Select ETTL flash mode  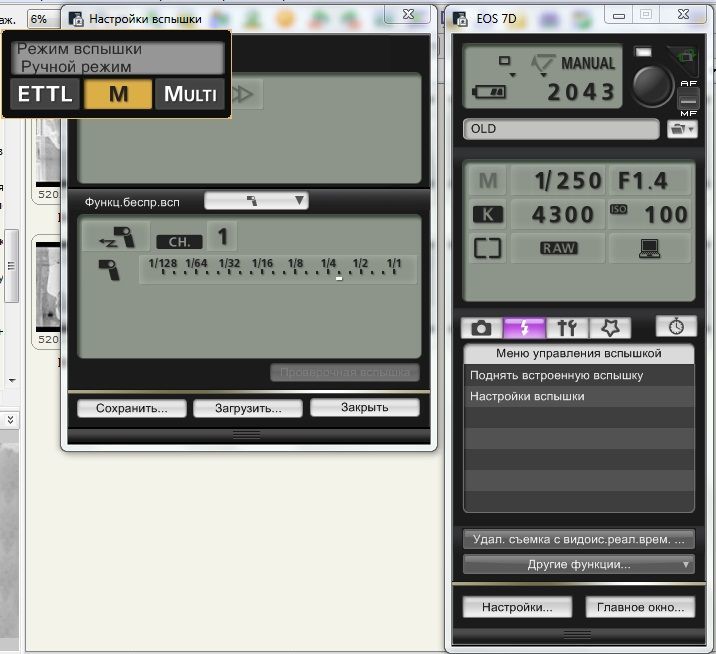45,94
